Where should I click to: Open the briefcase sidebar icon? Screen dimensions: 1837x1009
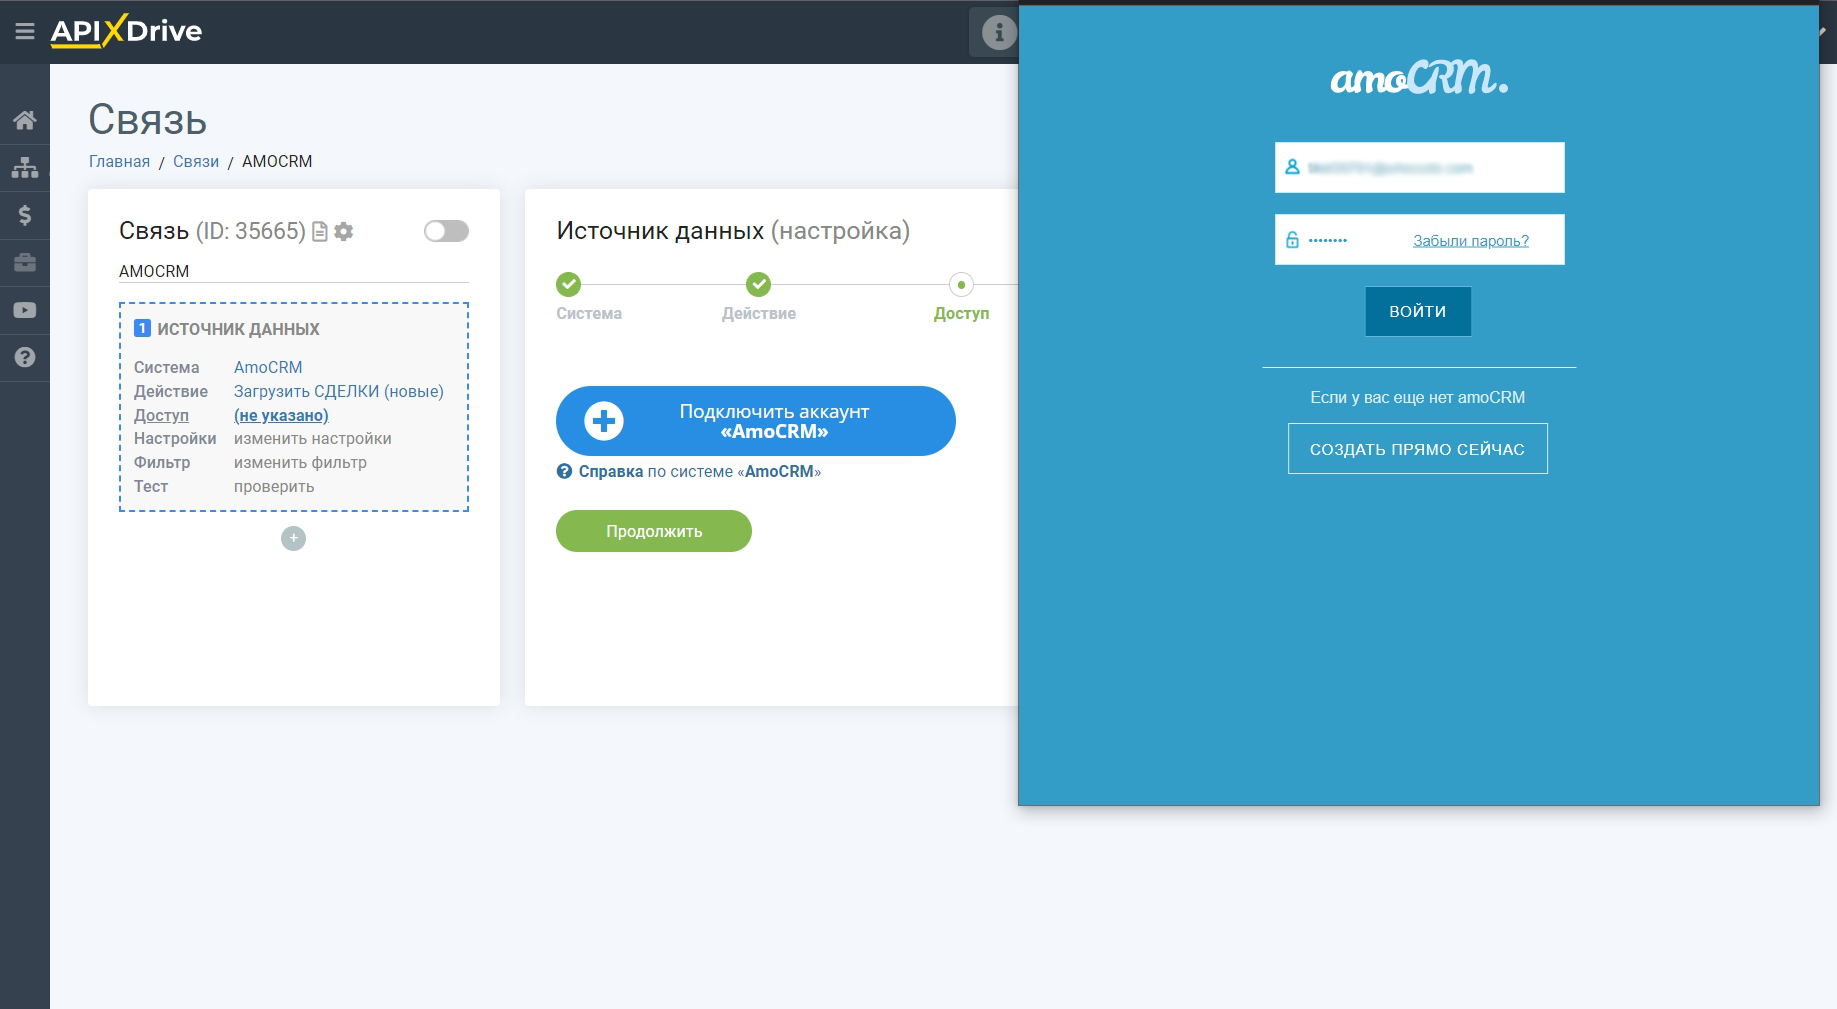pyautogui.click(x=25, y=262)
